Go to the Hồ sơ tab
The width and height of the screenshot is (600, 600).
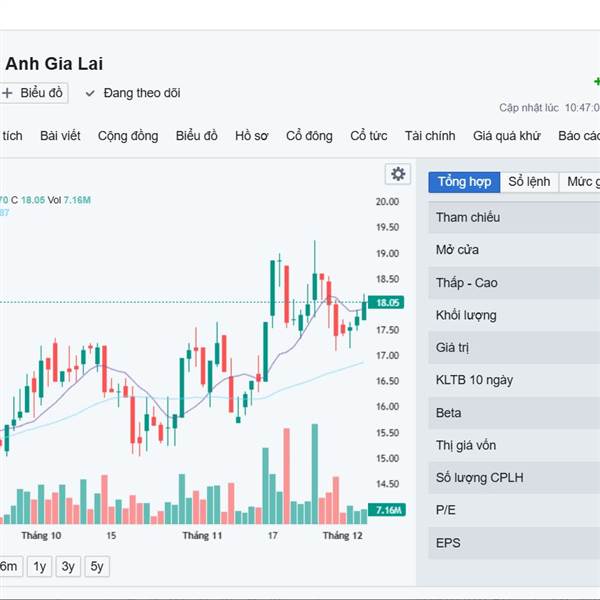[251, 136]
